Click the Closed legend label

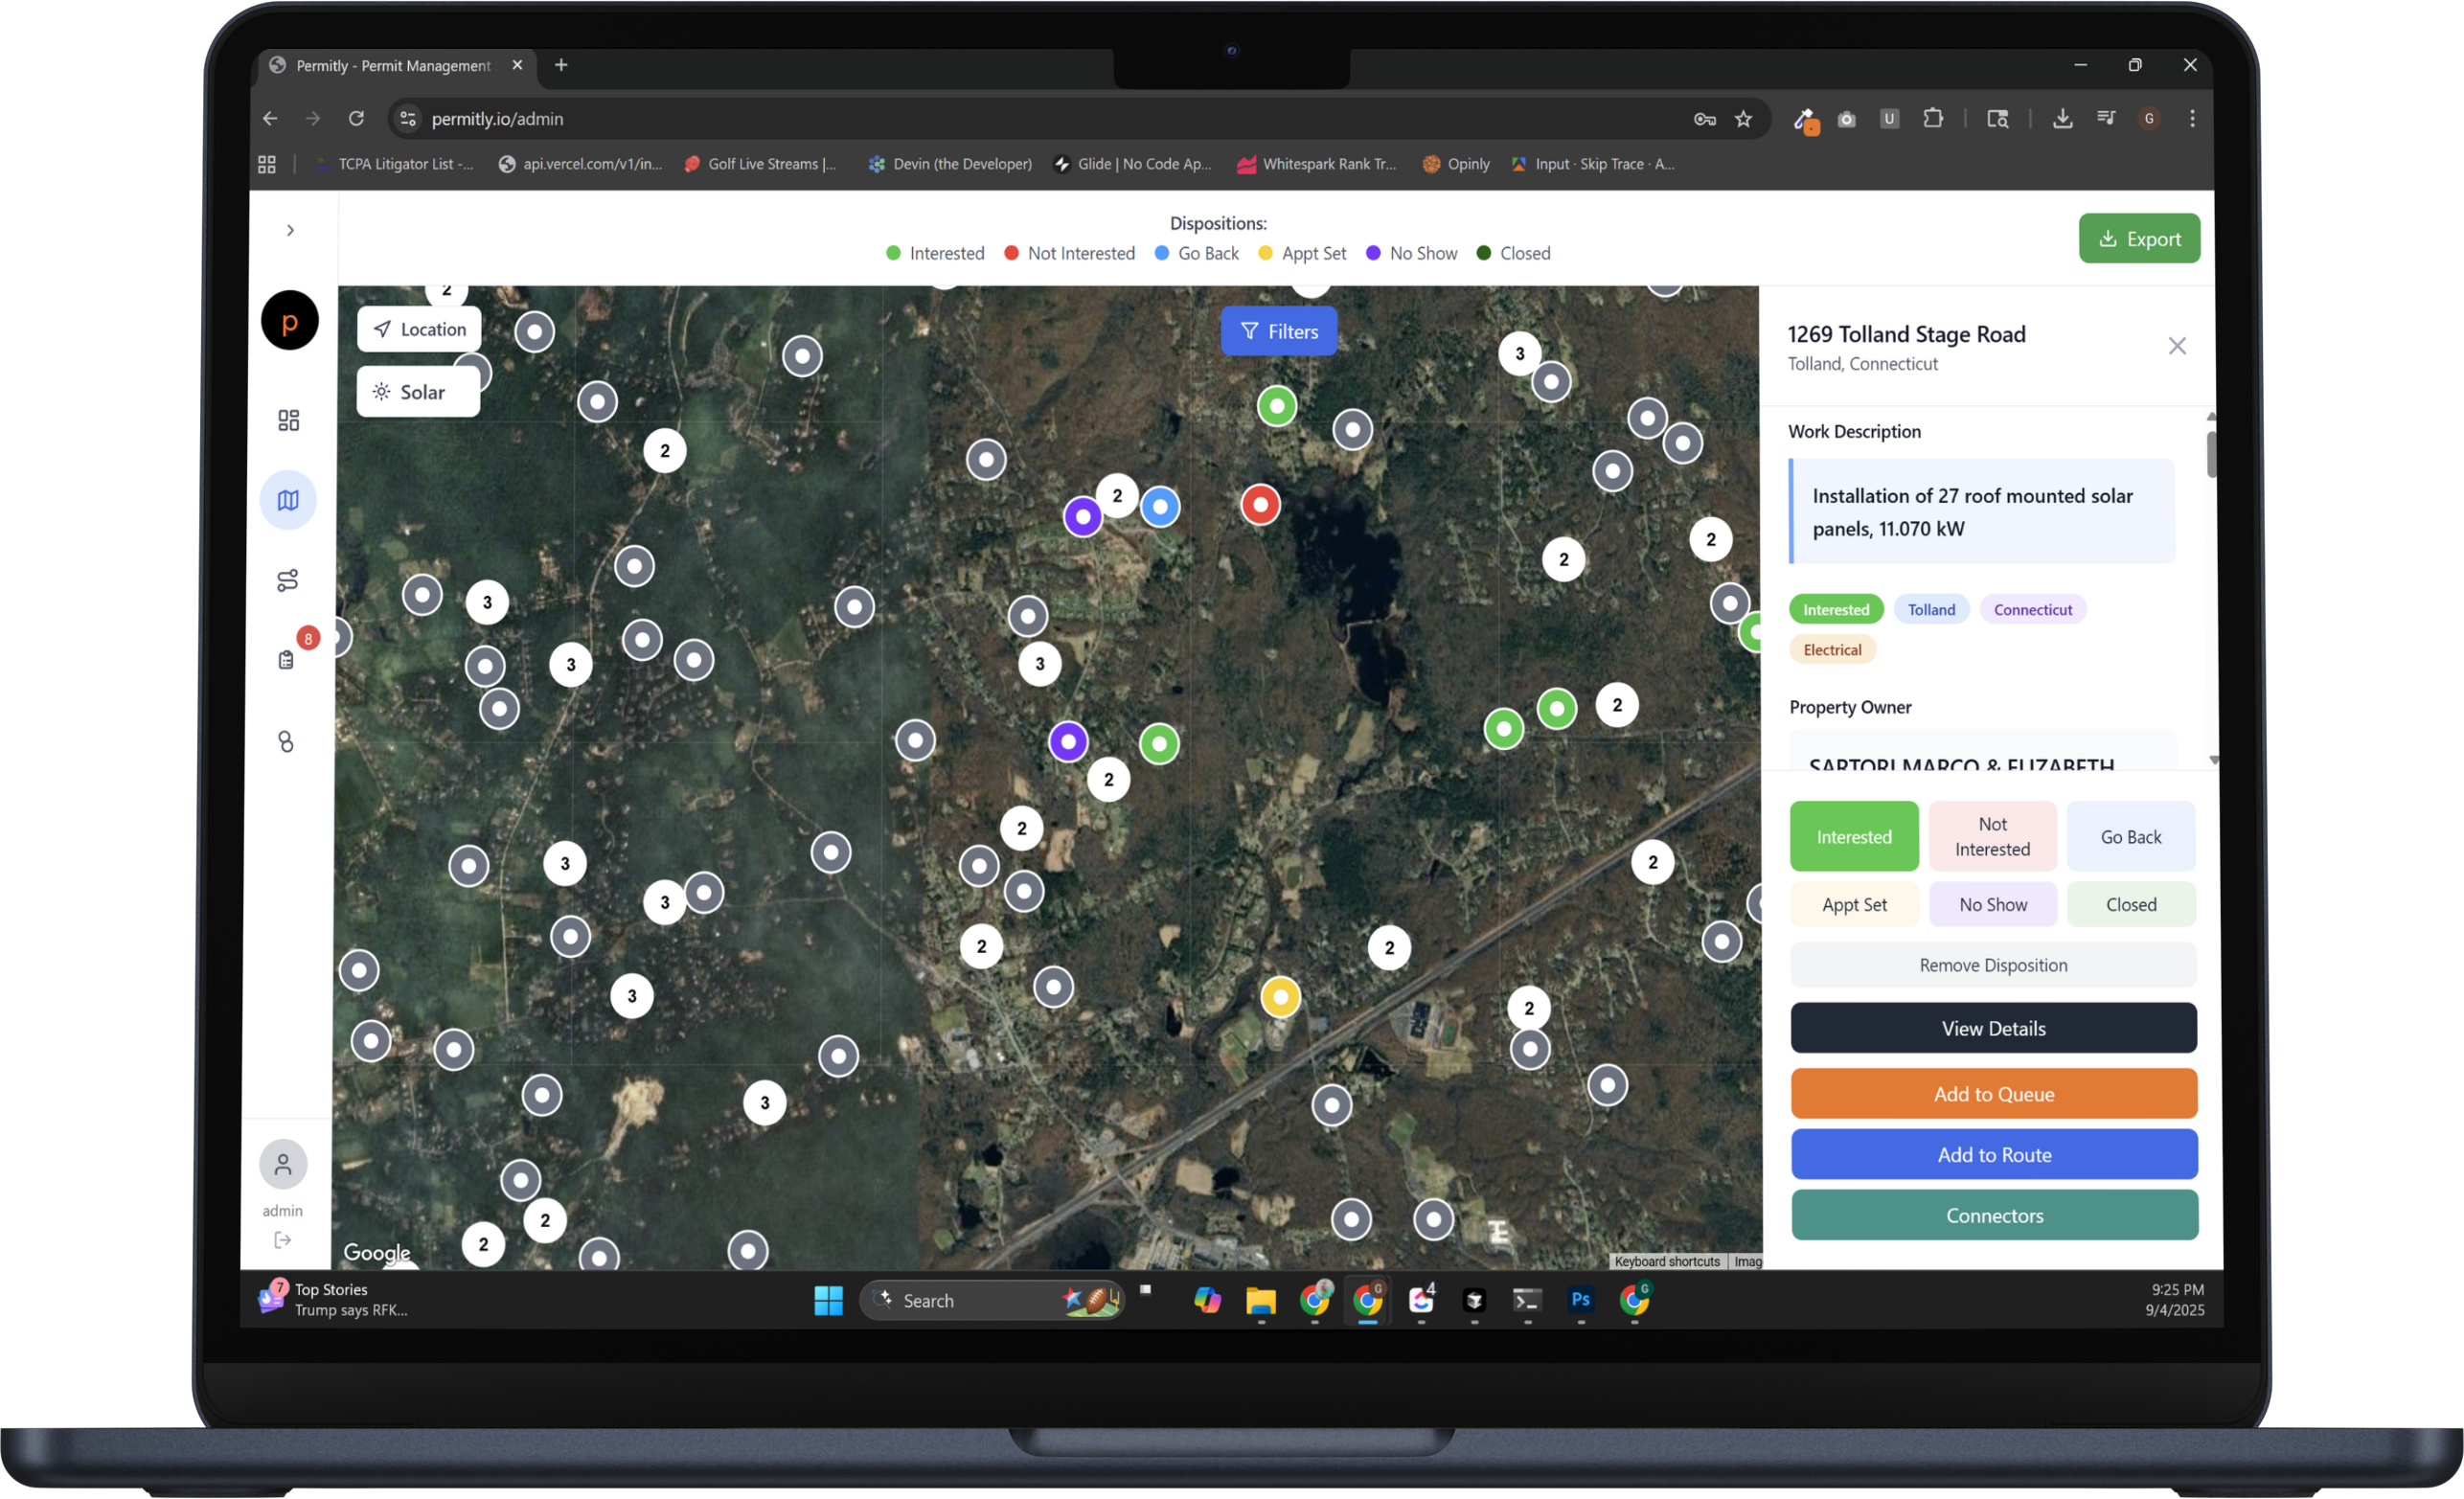point(1525,253)
